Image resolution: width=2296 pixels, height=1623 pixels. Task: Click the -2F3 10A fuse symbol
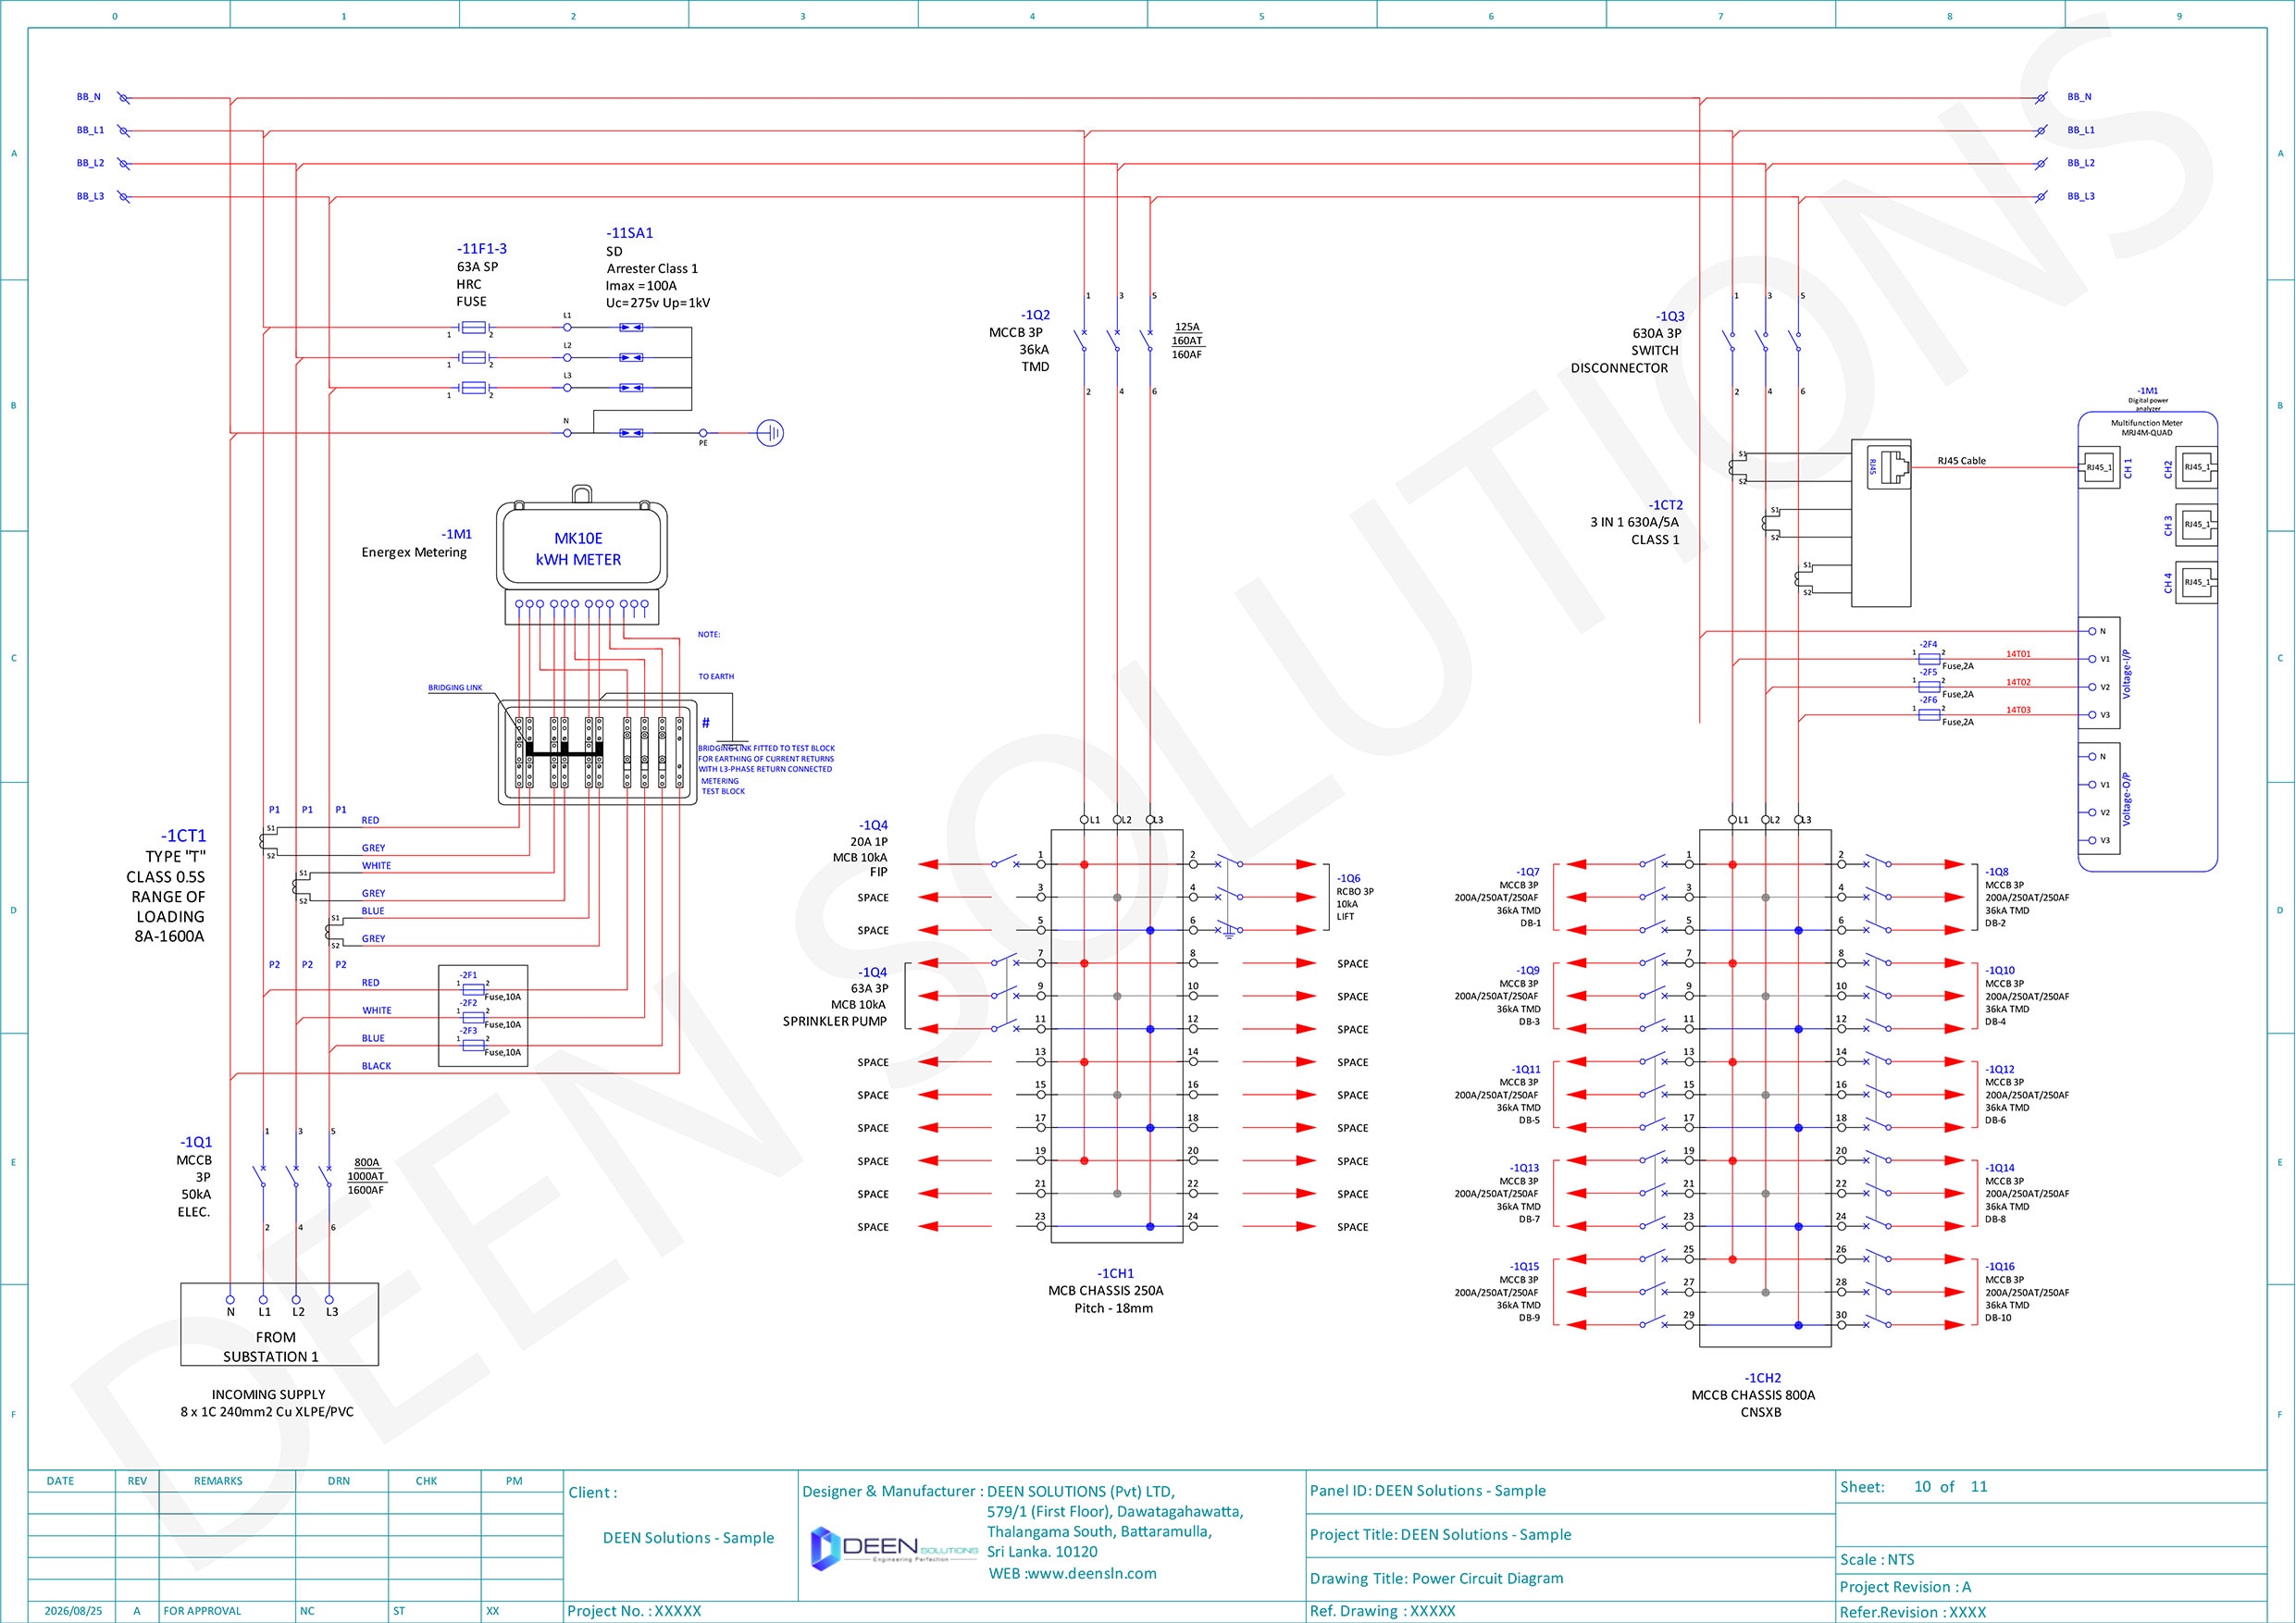click(474, 1045)
